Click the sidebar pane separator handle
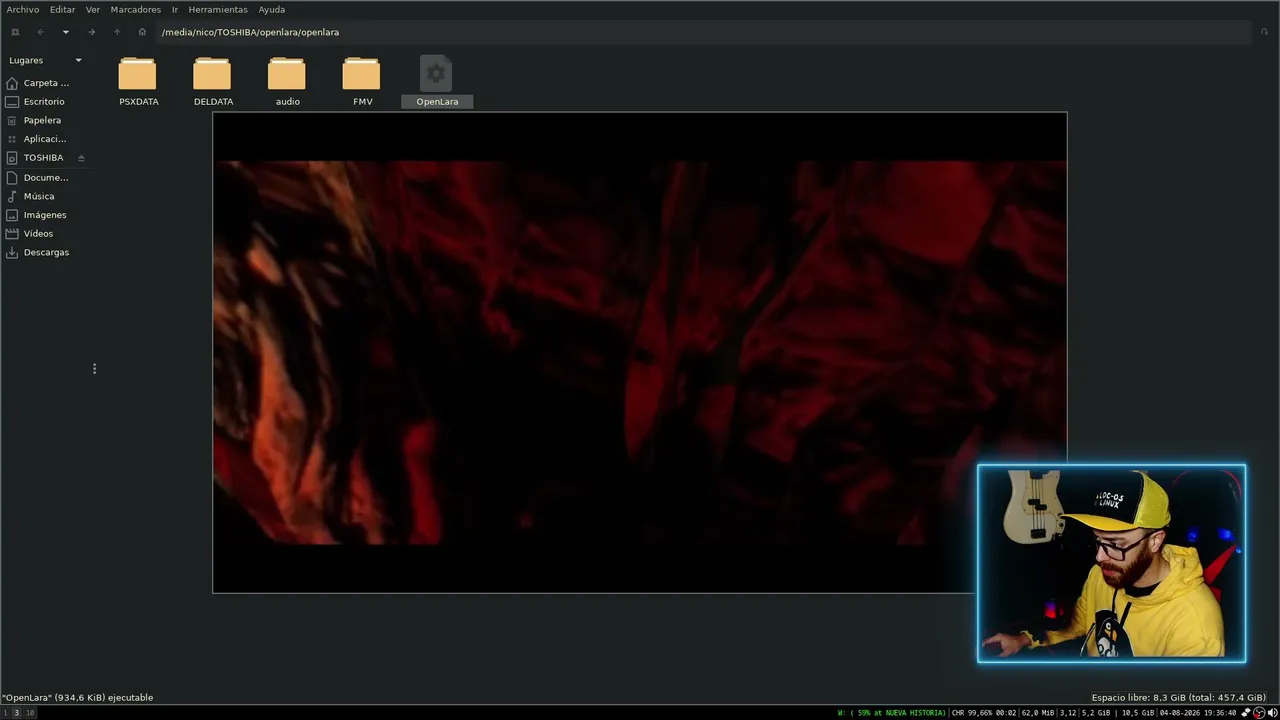 coord(94,369)
